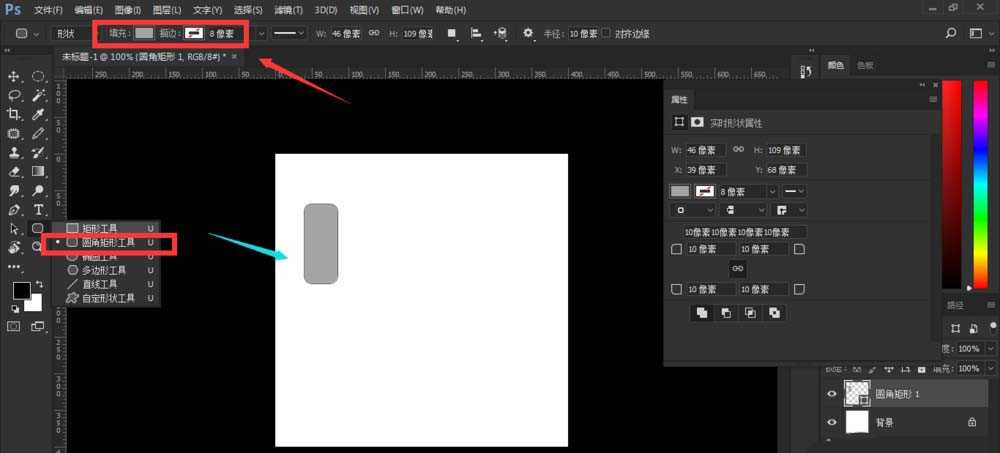The height and width of the screenshot is (453, 1000).
Task: Expand stroke width dropdown in Properties panel
Action: coord(771,191)
